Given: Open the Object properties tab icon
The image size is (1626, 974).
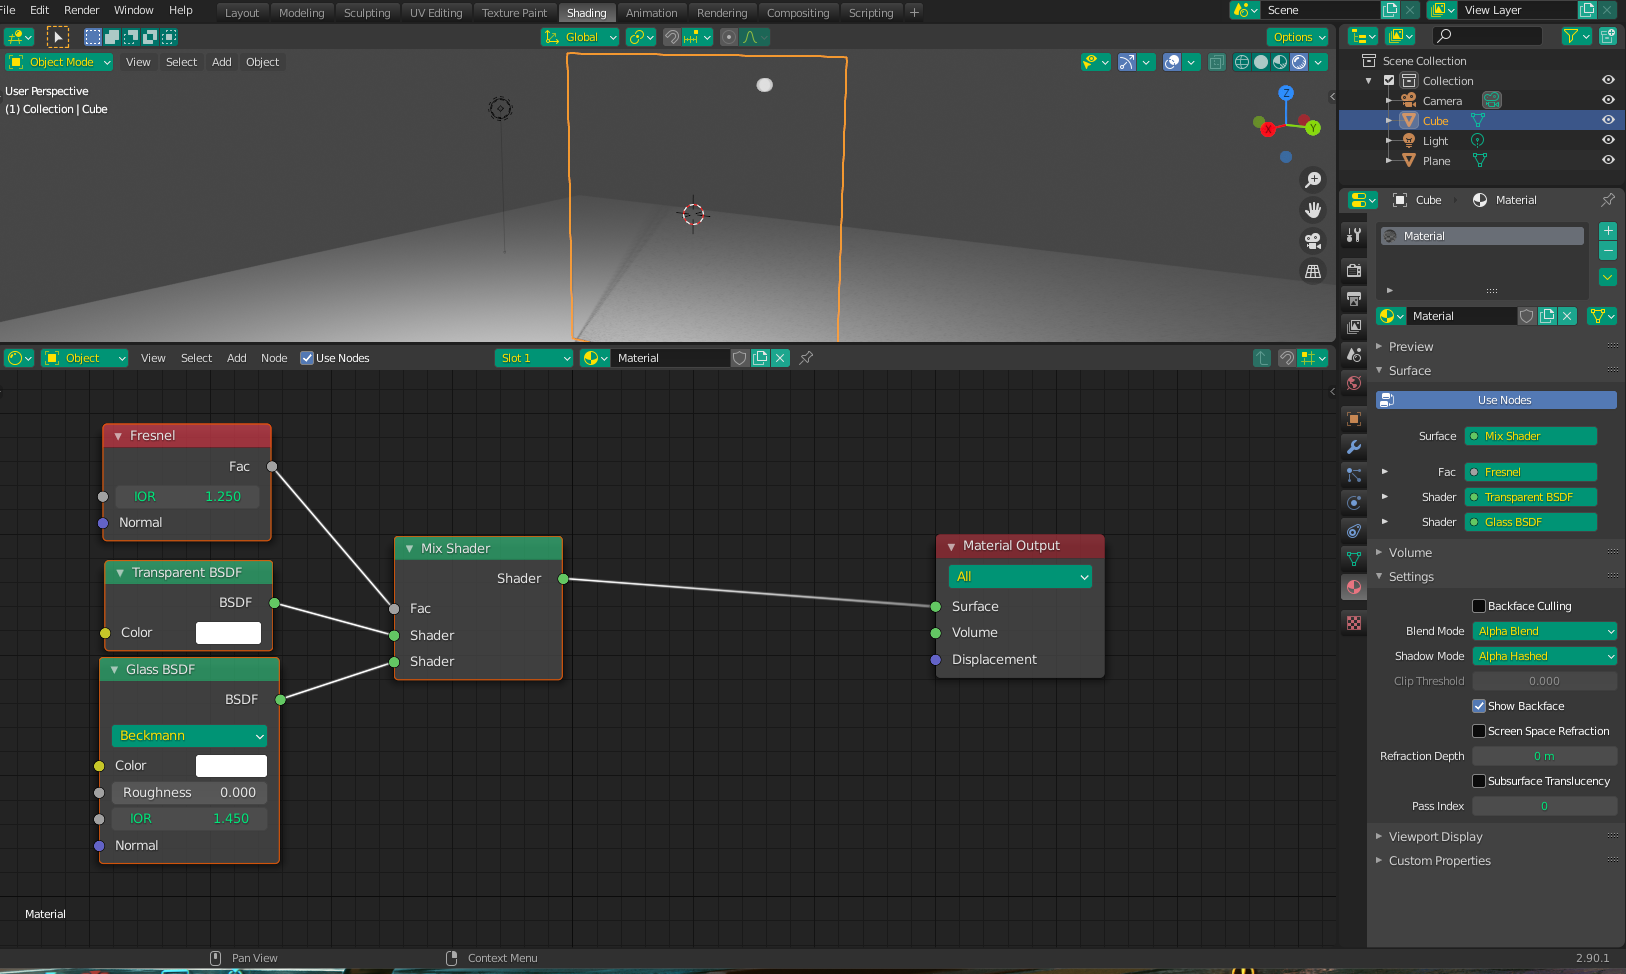Looking at the screenshot, I should [x=1354, y=419].
